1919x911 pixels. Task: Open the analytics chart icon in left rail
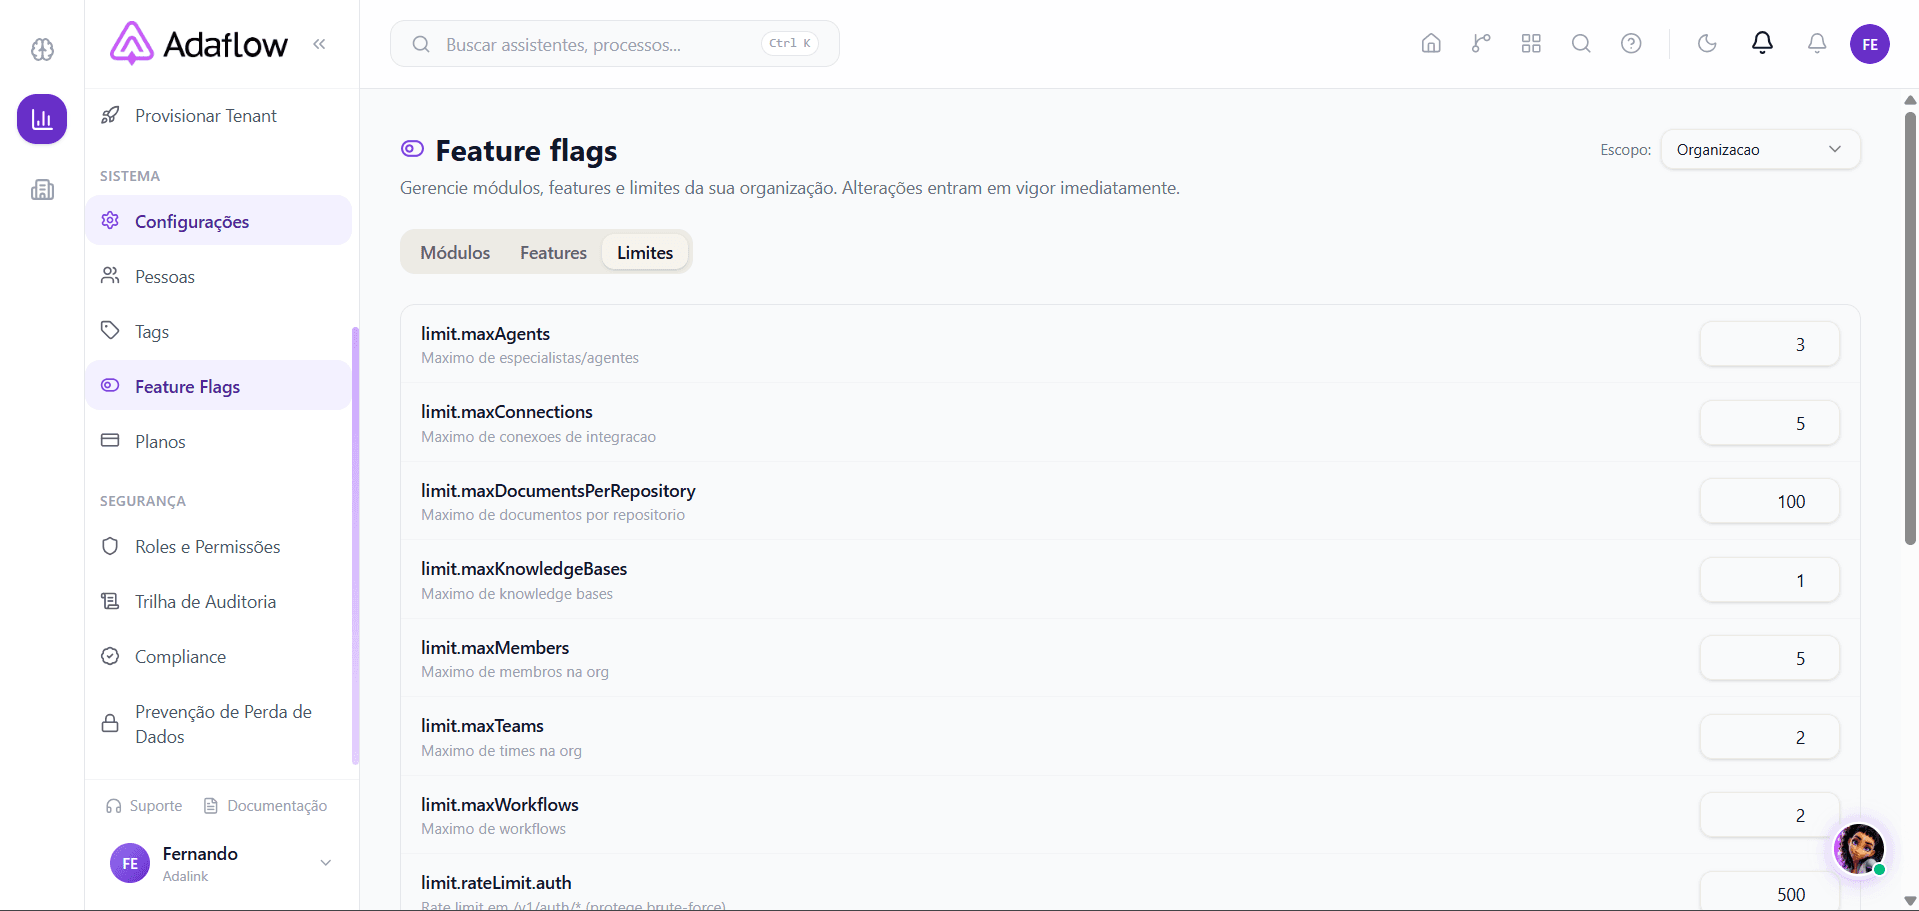[42, 119]
